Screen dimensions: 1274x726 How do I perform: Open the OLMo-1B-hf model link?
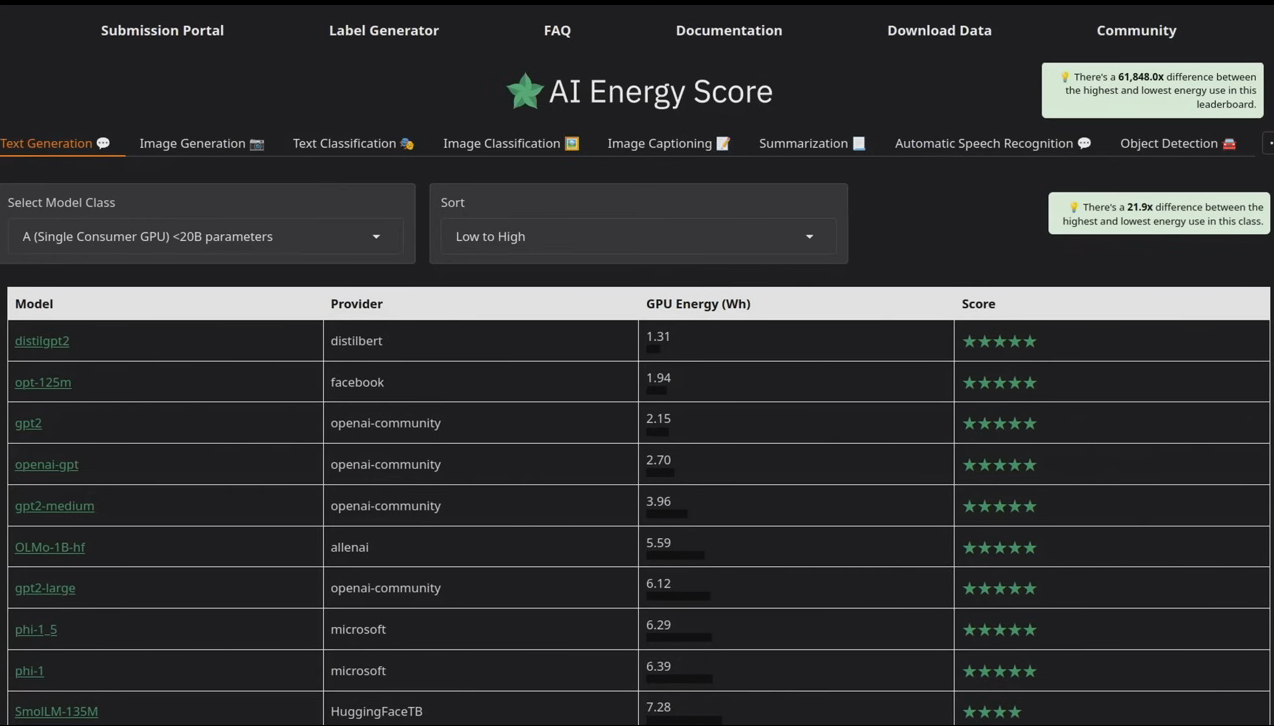coord(50,547)
